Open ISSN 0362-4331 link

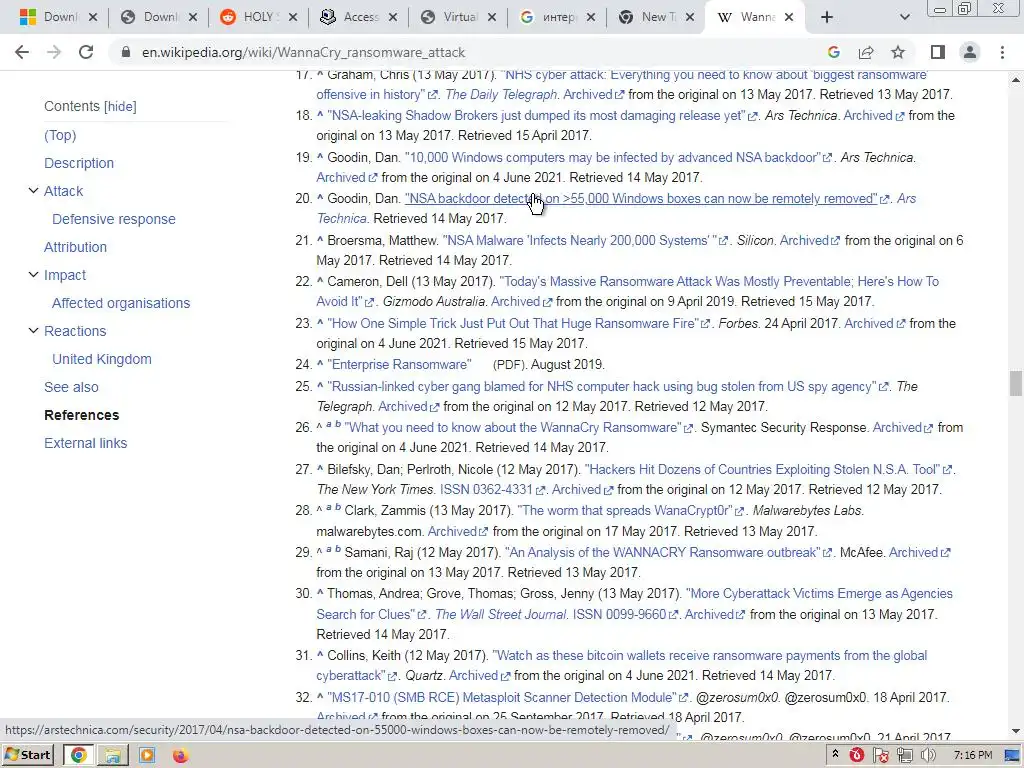(x=487, y=489)
